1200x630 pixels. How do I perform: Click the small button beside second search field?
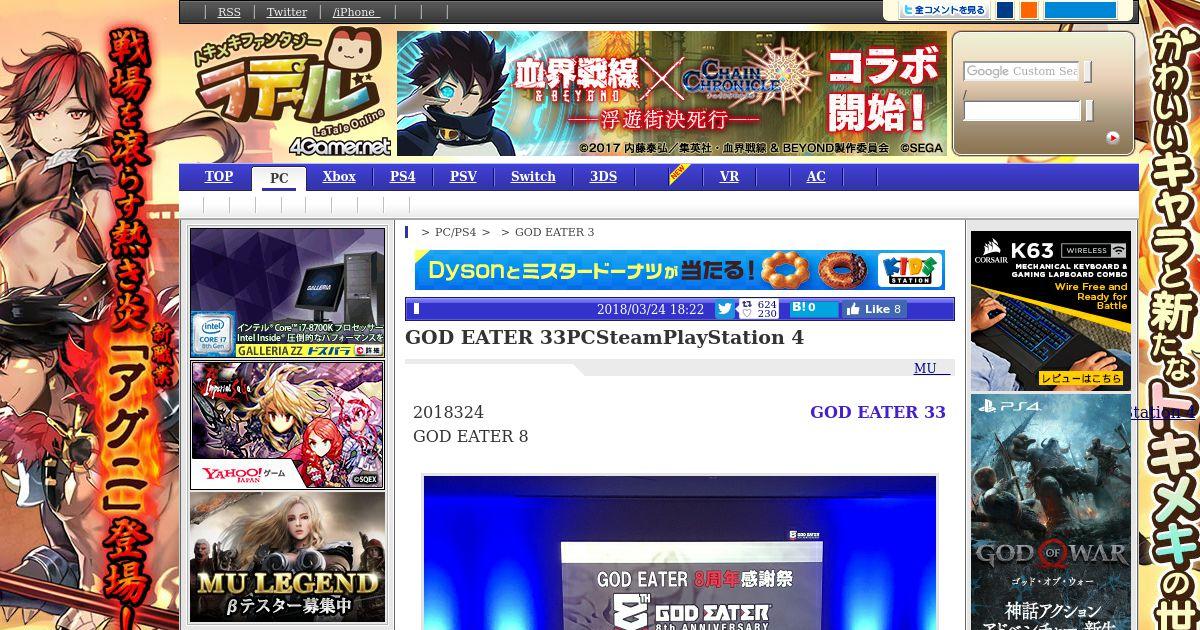click(x=1088, y=110)
